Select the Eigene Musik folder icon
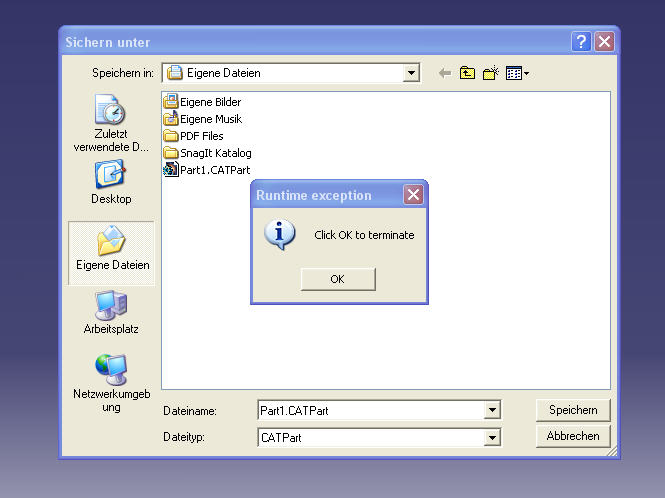The image size is (665, 498). coord(171,119)
